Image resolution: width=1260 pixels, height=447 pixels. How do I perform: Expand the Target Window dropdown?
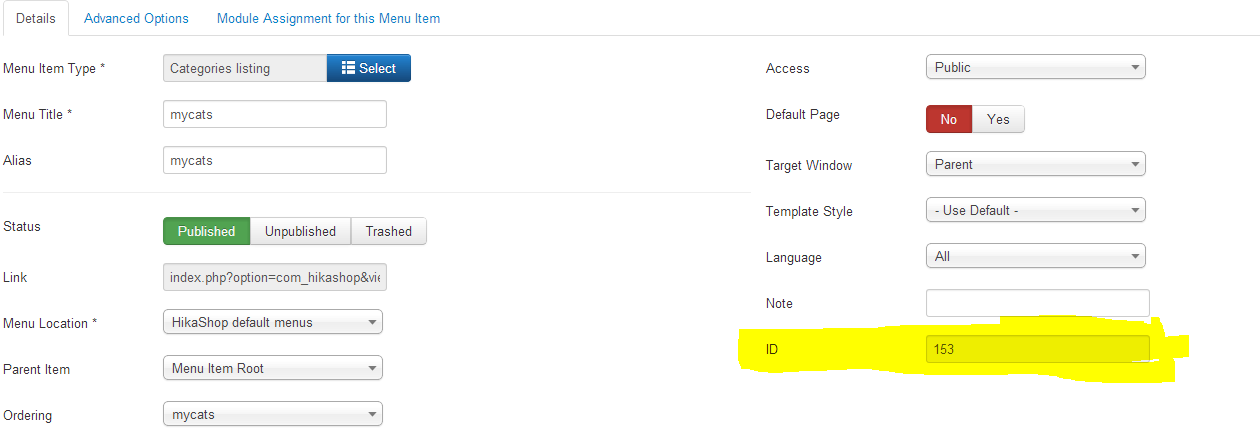[1035, 164]
